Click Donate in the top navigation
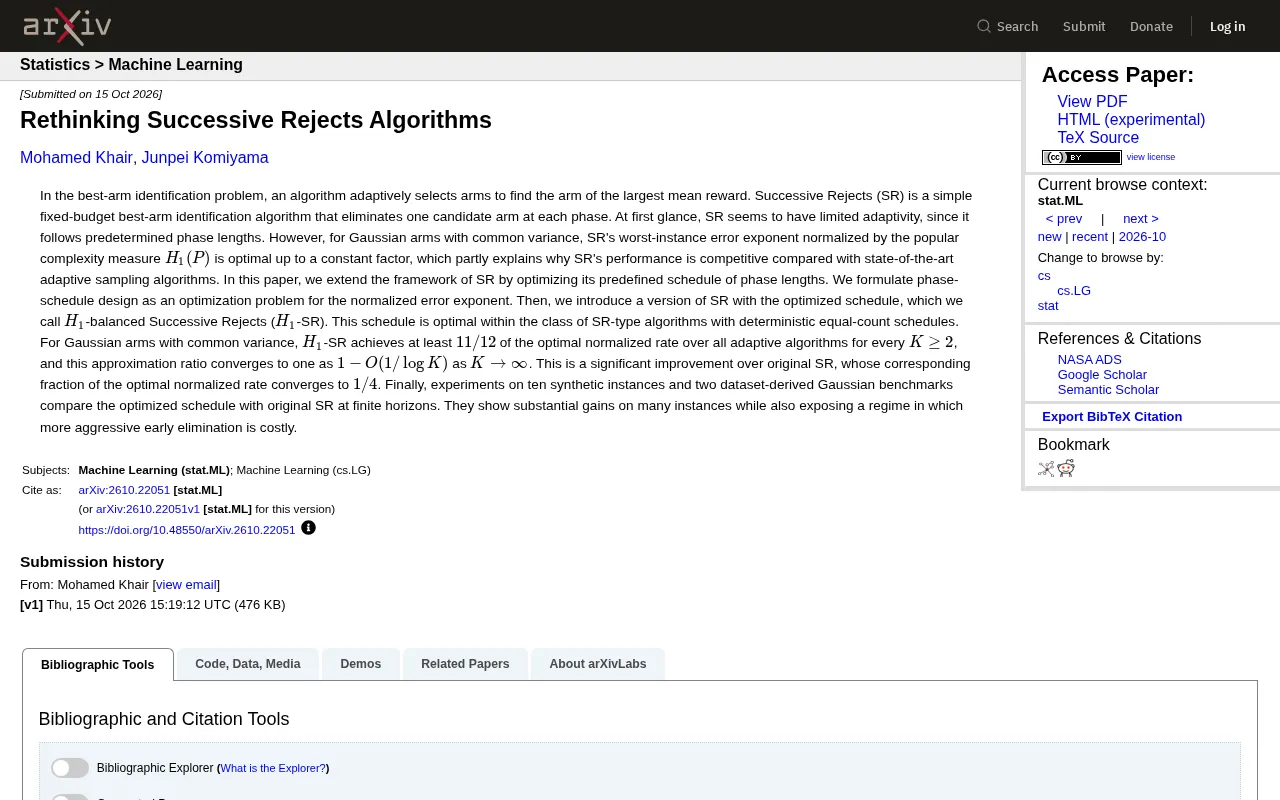 tap(1151, 26)
